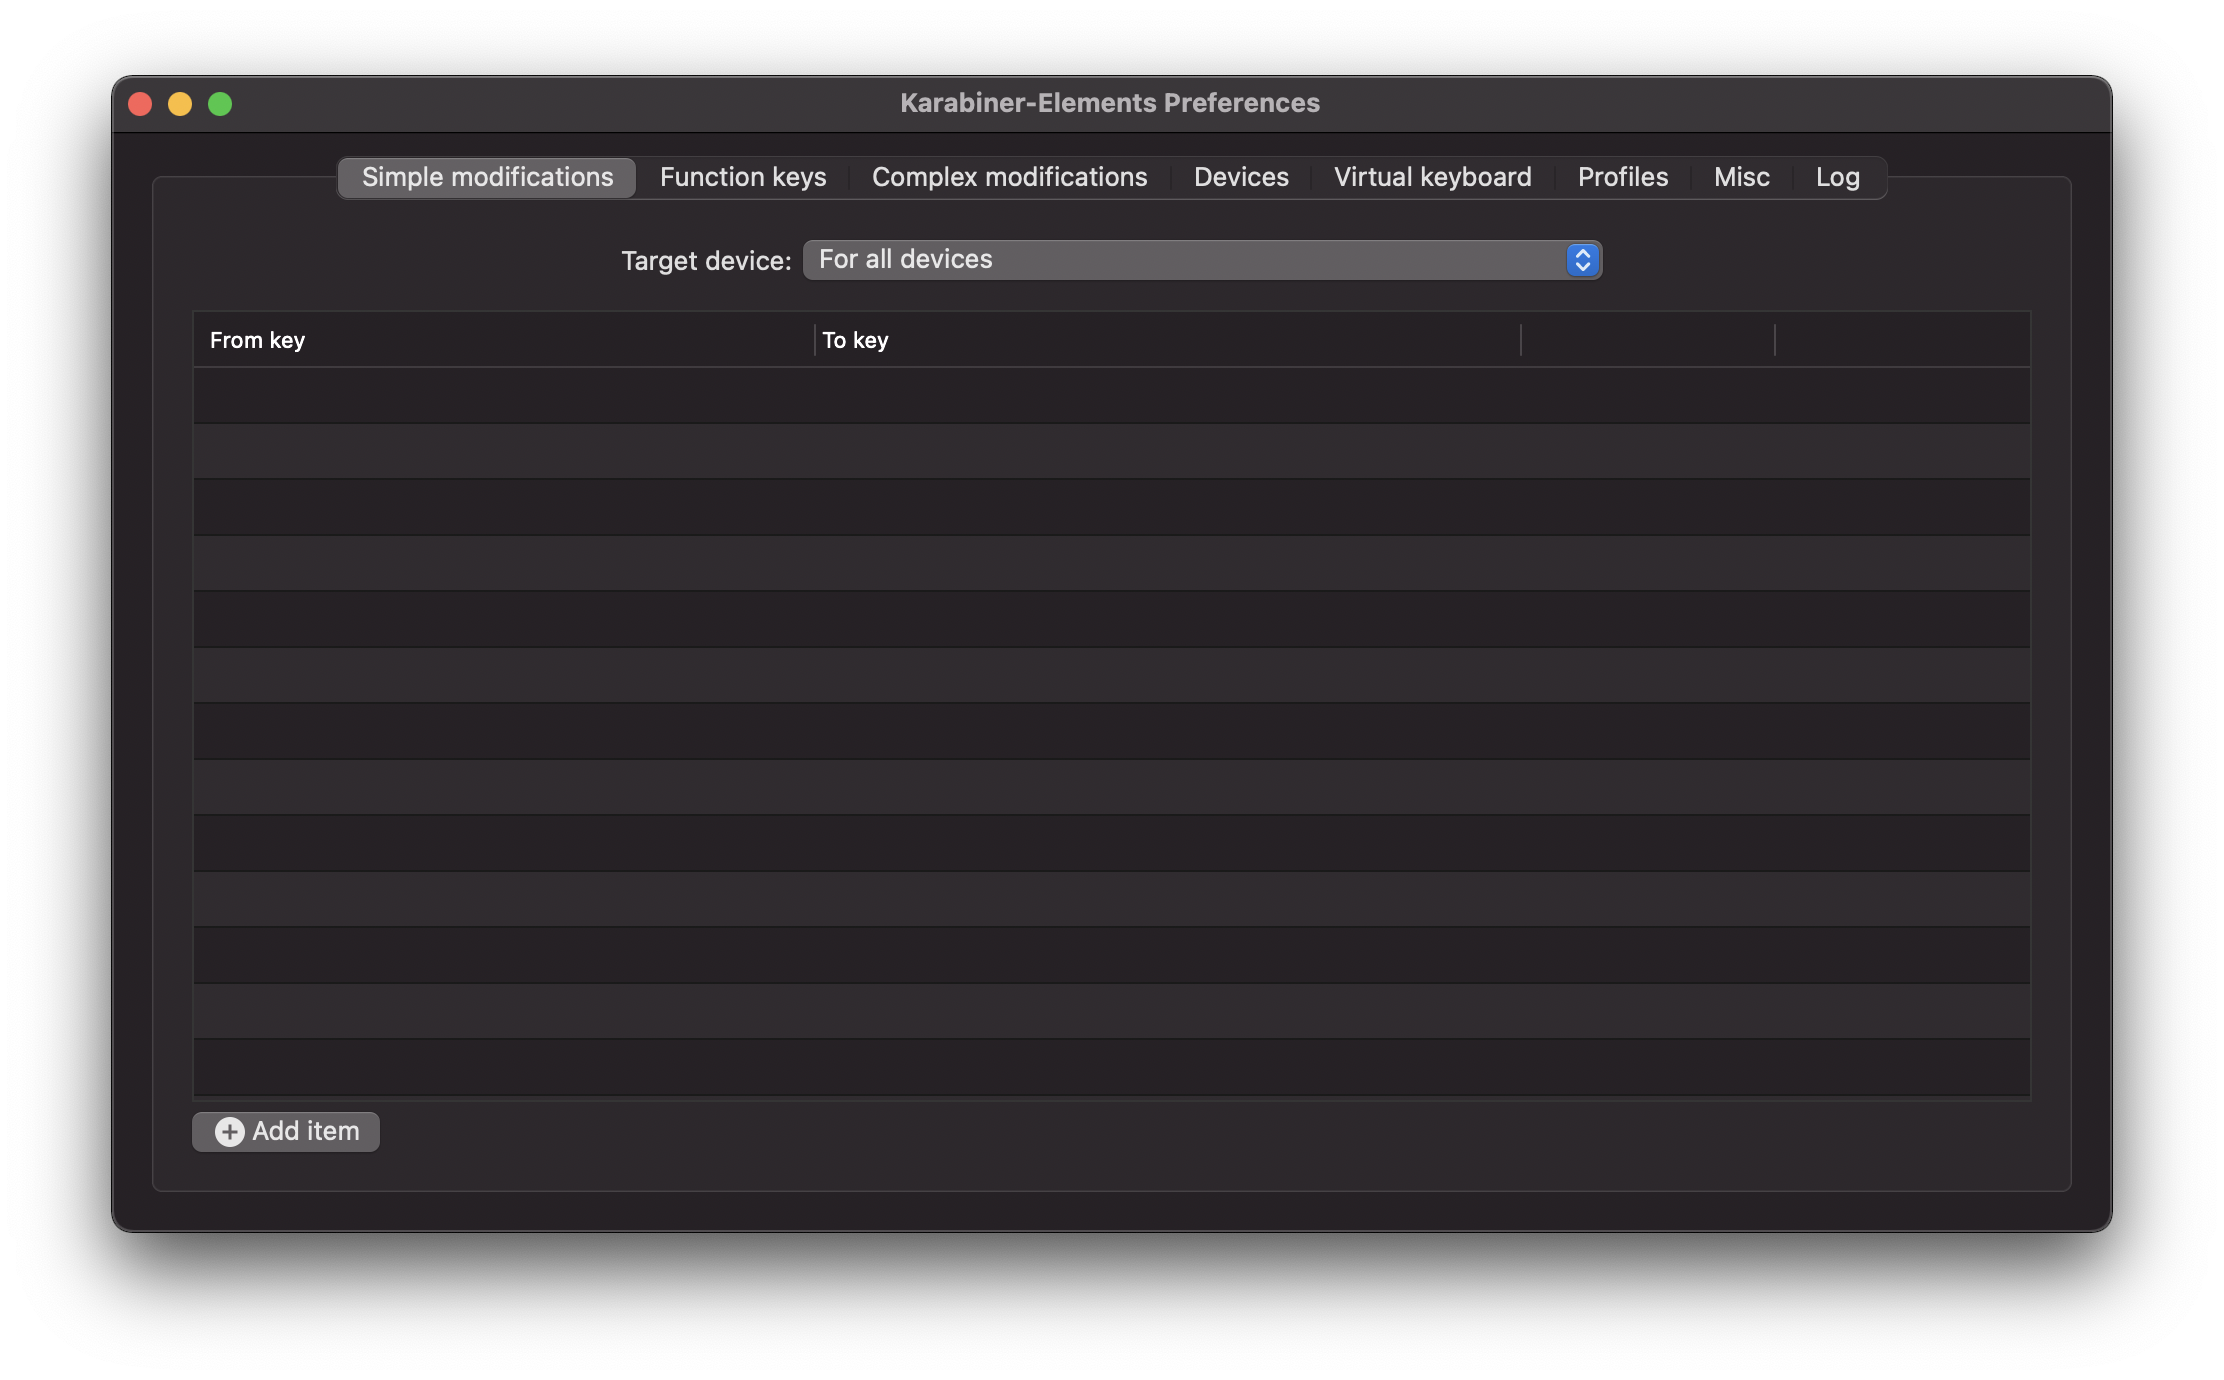Select the last empty table row
This screenshot has width=2224, height=1380.
(1110, 1067)
